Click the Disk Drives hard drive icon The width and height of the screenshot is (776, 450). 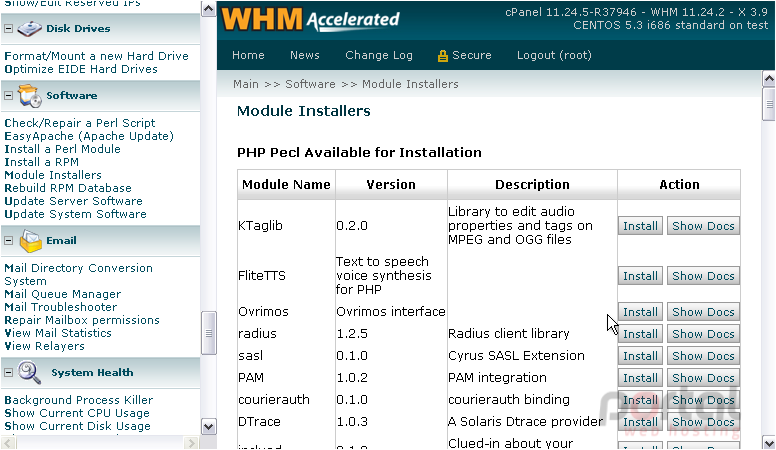point(29,29)
